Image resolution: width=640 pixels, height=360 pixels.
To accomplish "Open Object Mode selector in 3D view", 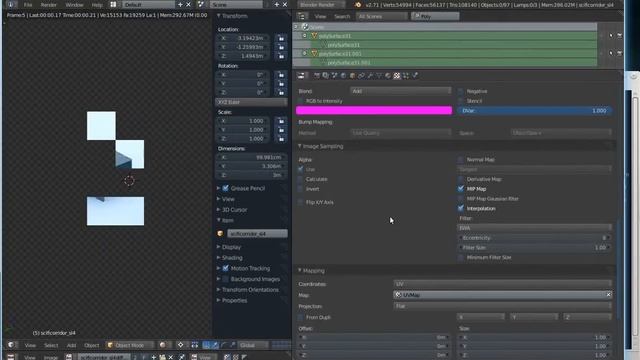I will click(x=130, y=345).
